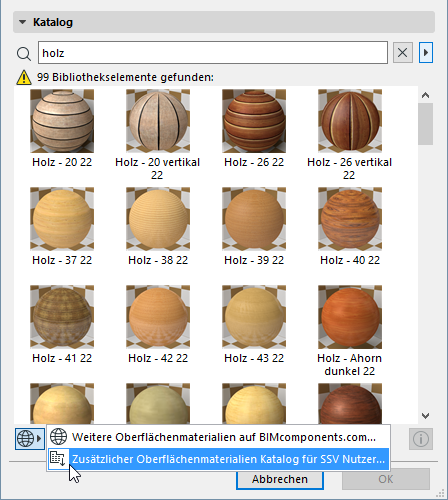Choose 'Weitere Oberflächenmaterialien auf BIMcomponents.com...'

pos(218,437)
